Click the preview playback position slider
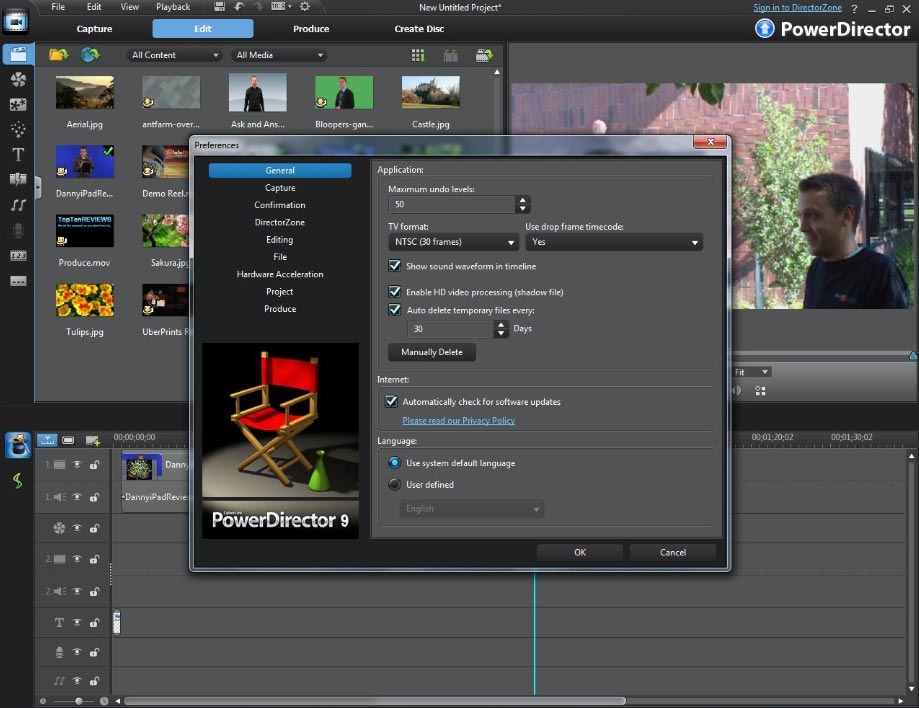The height and width of the screenshot is (708, 919). click(x=913, y=355)
